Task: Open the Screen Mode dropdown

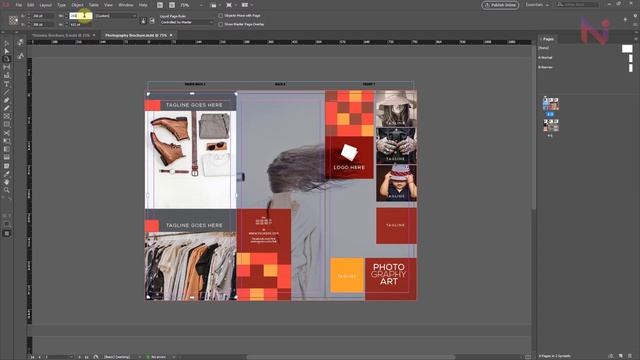Action: coord(231,5)
